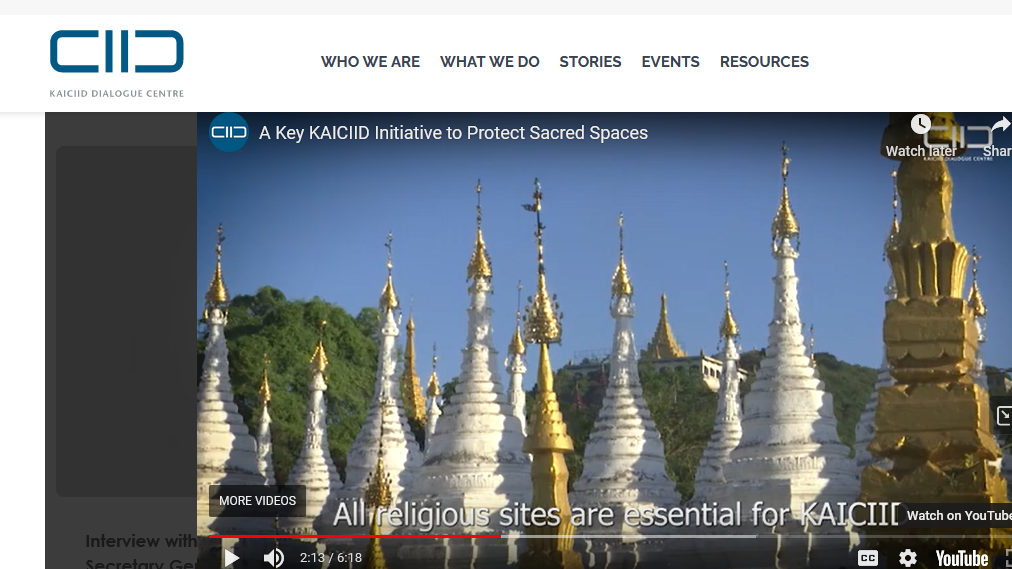
Task: Mute the video volume
Action: coord(274,558)
